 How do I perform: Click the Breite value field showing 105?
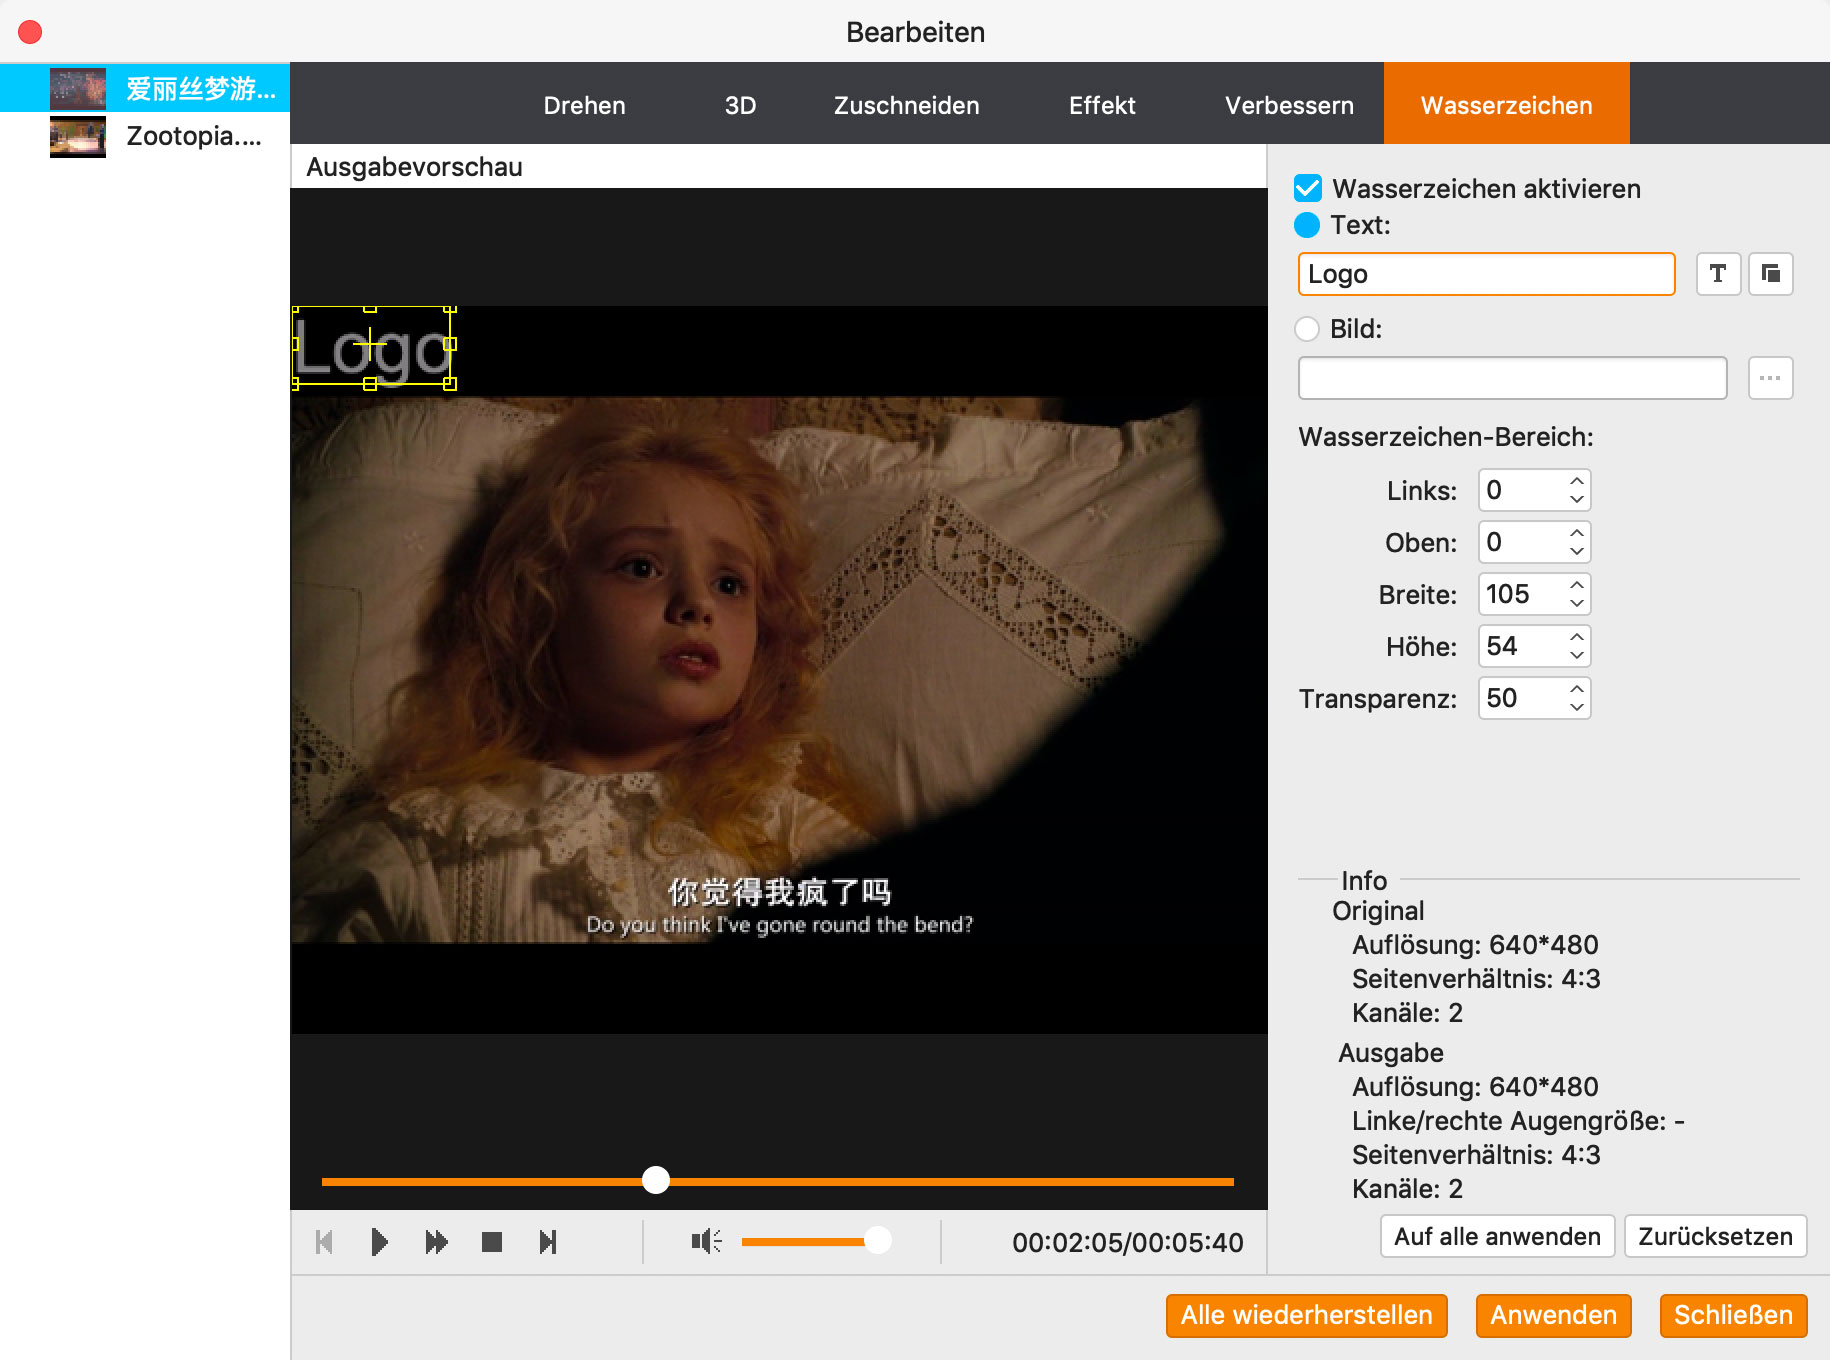[x=1522, y=594]
